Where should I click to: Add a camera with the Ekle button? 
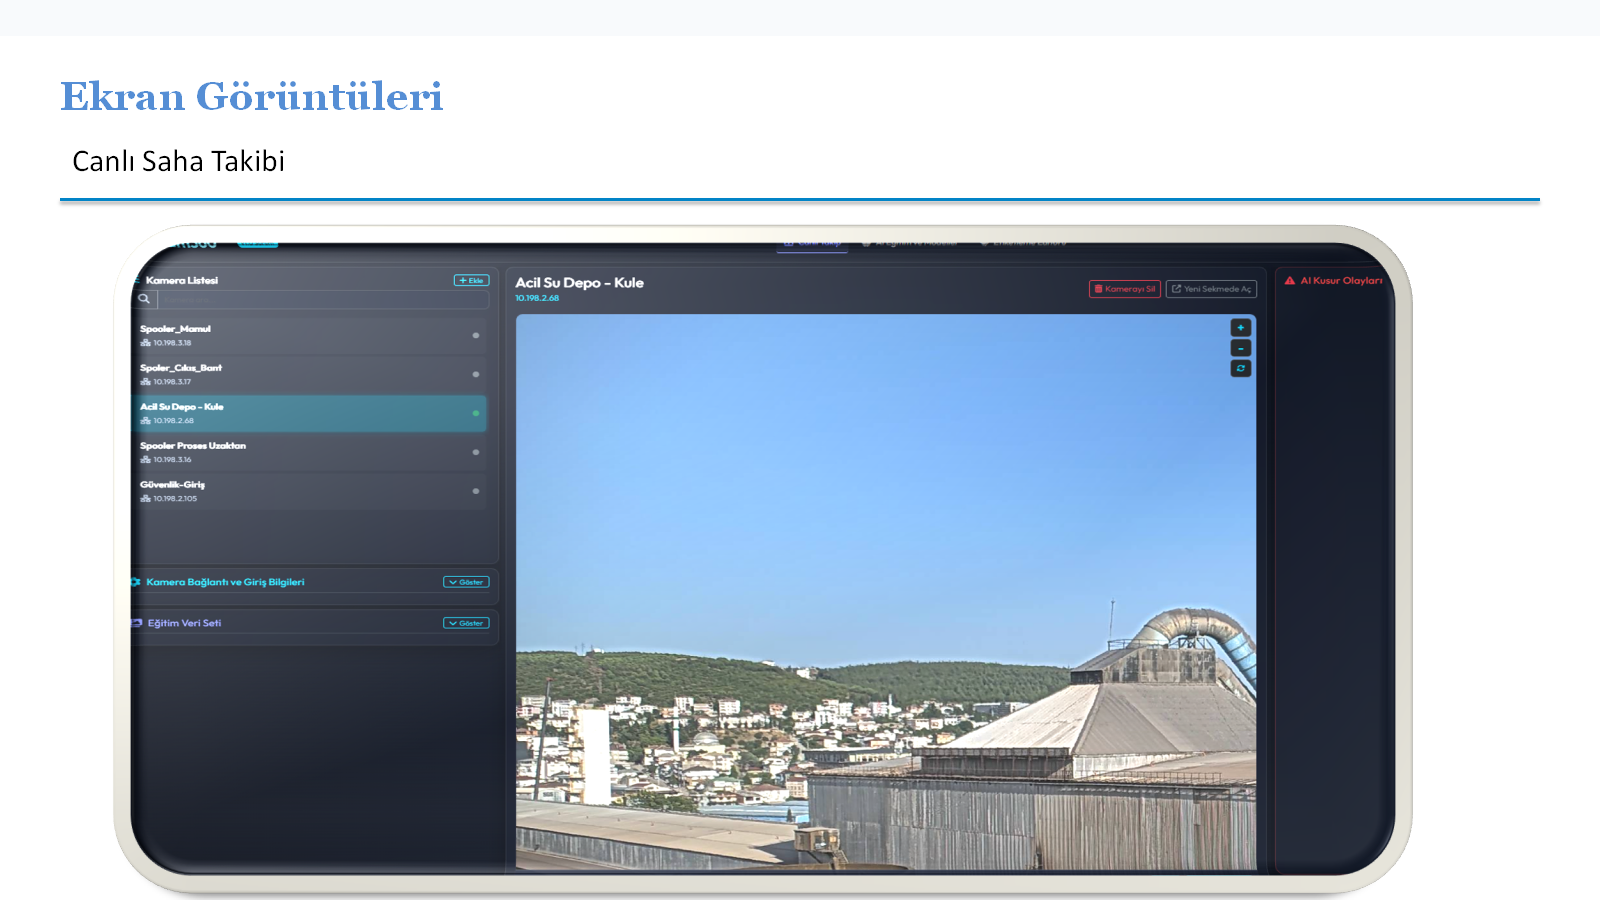coord(471,281)
